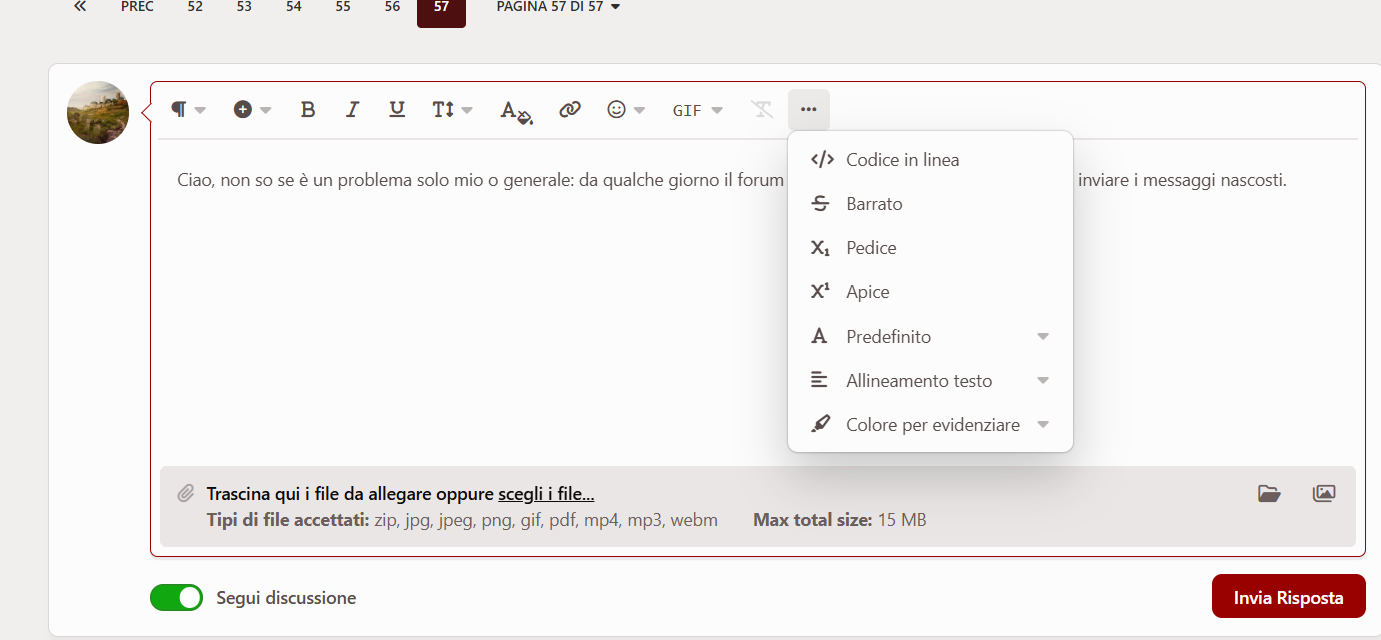Viewport: 1381px width, 640px height.
Task: Click the insert image gallery icon
Action: [1324, 493]
